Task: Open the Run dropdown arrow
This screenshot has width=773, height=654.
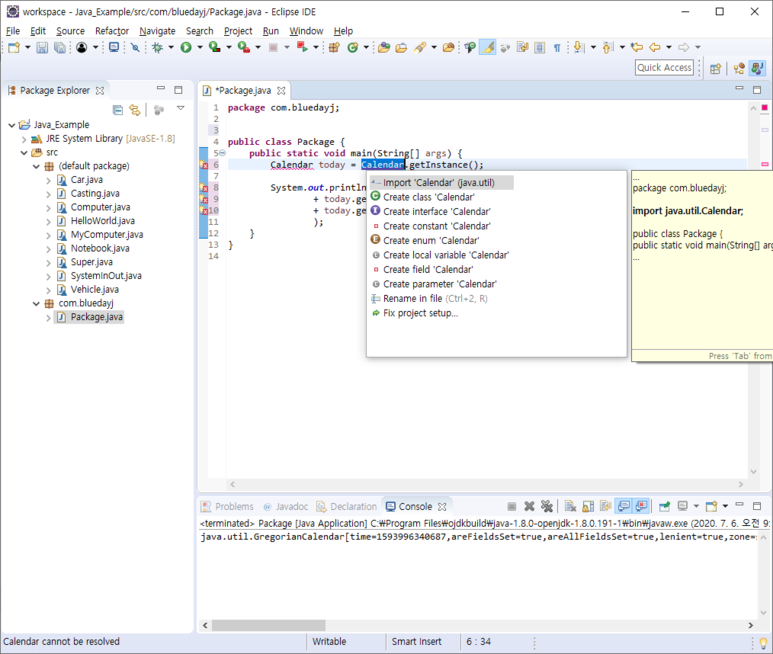Action: pyautogui.click(x=200, y=47)
